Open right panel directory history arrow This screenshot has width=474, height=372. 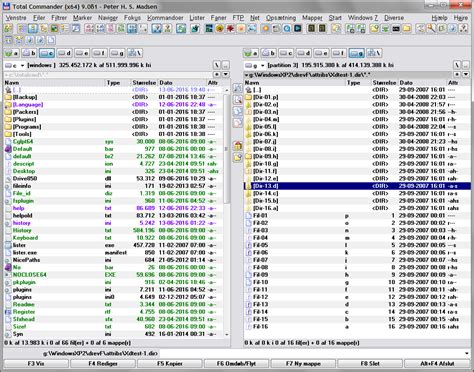(466, 75)
